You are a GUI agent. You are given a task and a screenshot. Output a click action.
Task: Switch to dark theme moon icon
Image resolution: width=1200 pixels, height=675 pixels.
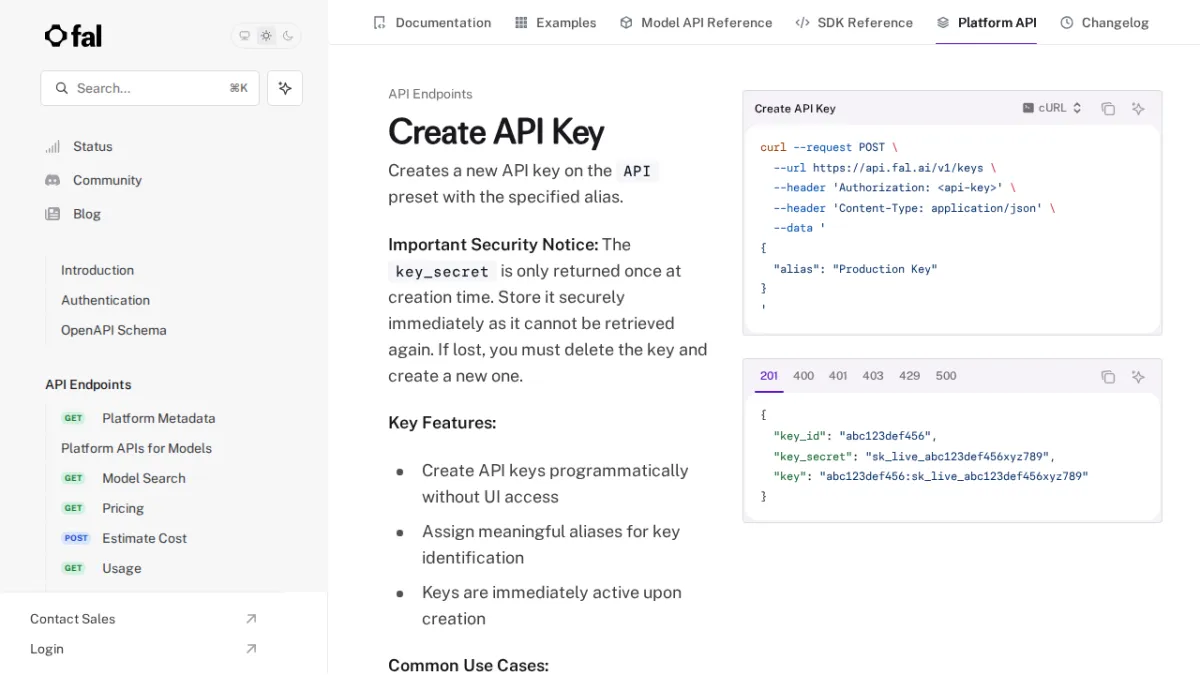pyautogui.click(x=288, y=36)
